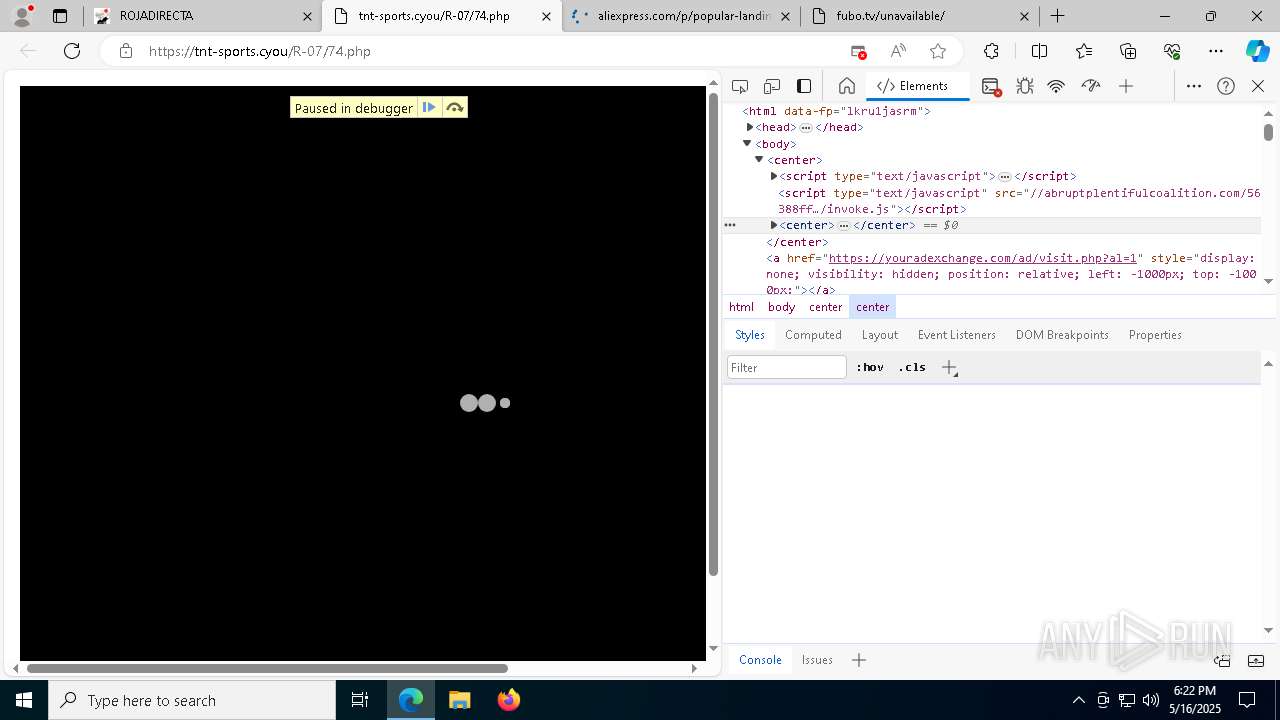
Task: Open the Extensions puzzle icon
Action: [x=991, y=51]
